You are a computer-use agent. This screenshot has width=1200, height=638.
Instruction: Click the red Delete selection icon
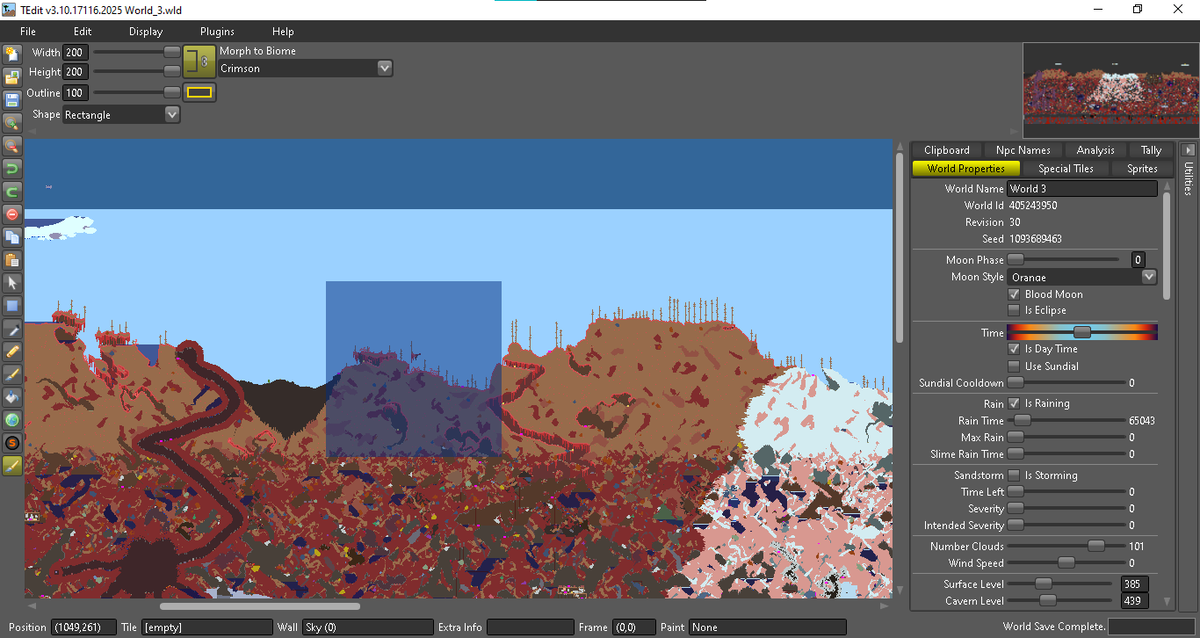coord(12,214)
